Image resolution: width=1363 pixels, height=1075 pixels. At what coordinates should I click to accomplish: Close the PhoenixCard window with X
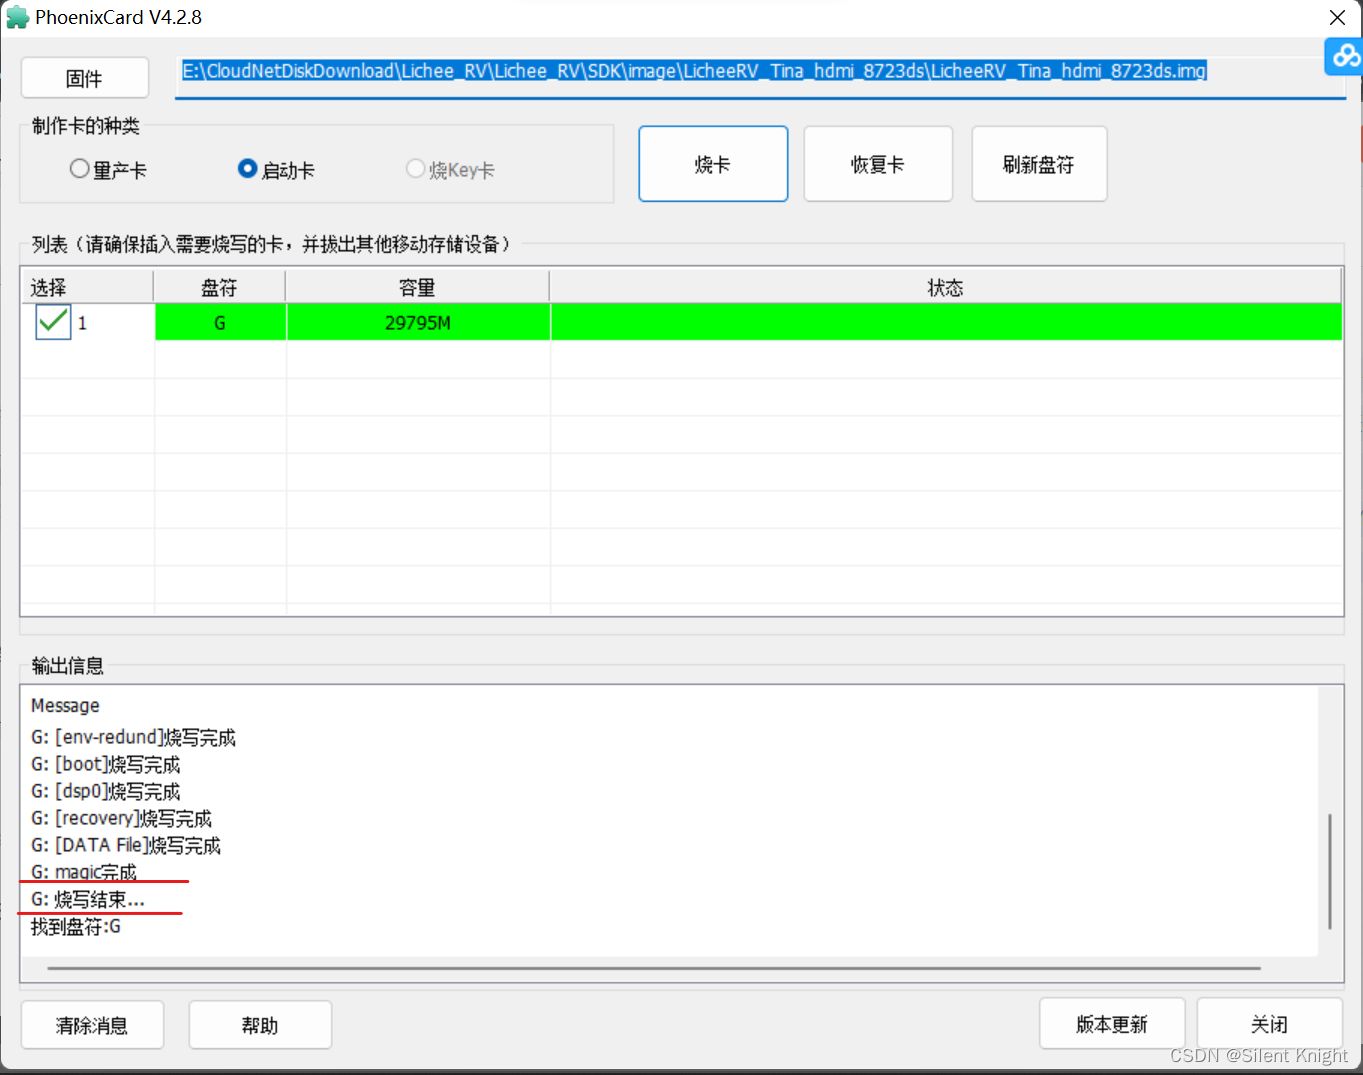pyautogui.click(x=1337, y=18)
